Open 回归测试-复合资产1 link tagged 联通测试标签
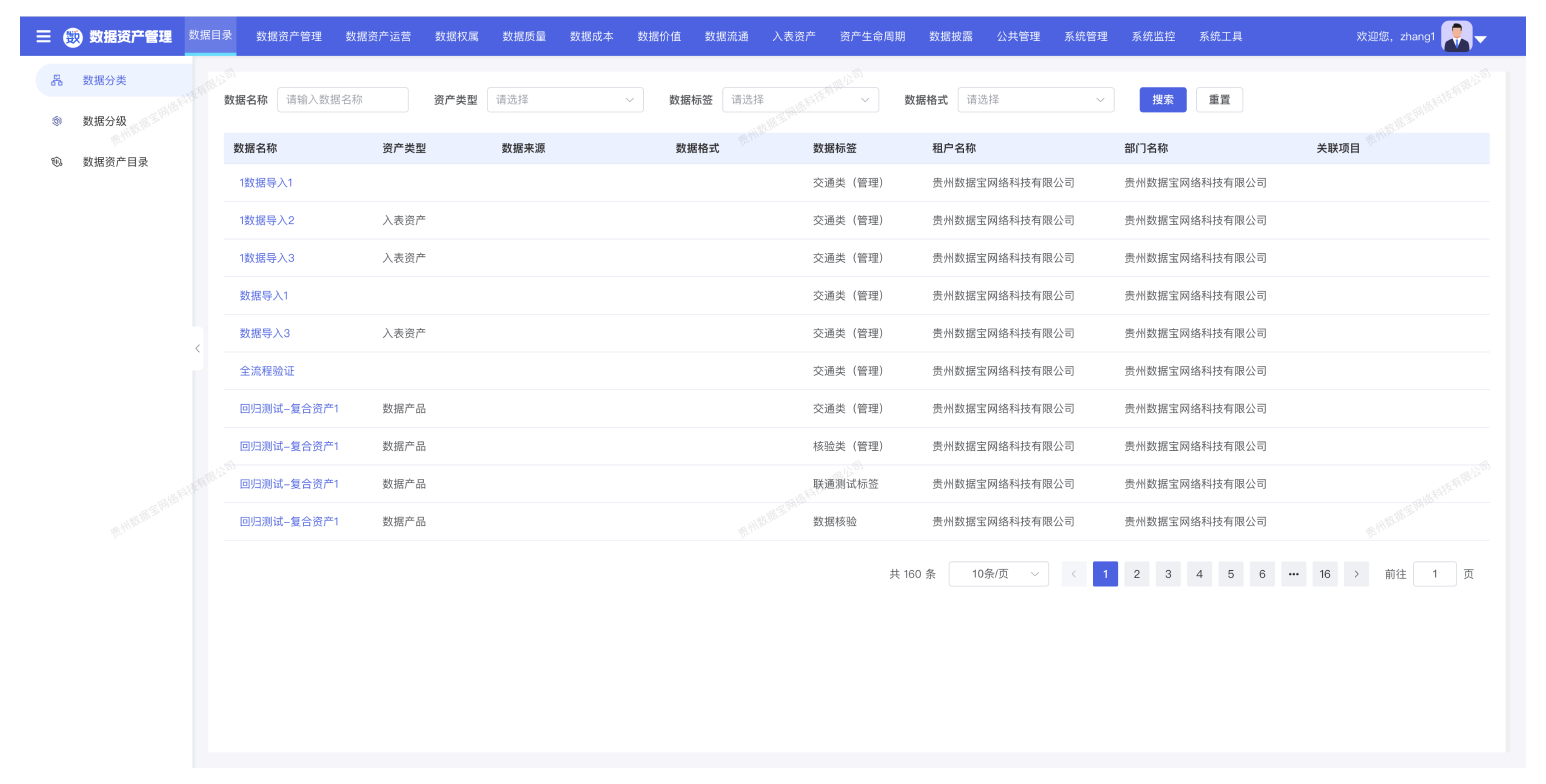The height and width of the screenshot is (784, 1546). tap(289, 484)
